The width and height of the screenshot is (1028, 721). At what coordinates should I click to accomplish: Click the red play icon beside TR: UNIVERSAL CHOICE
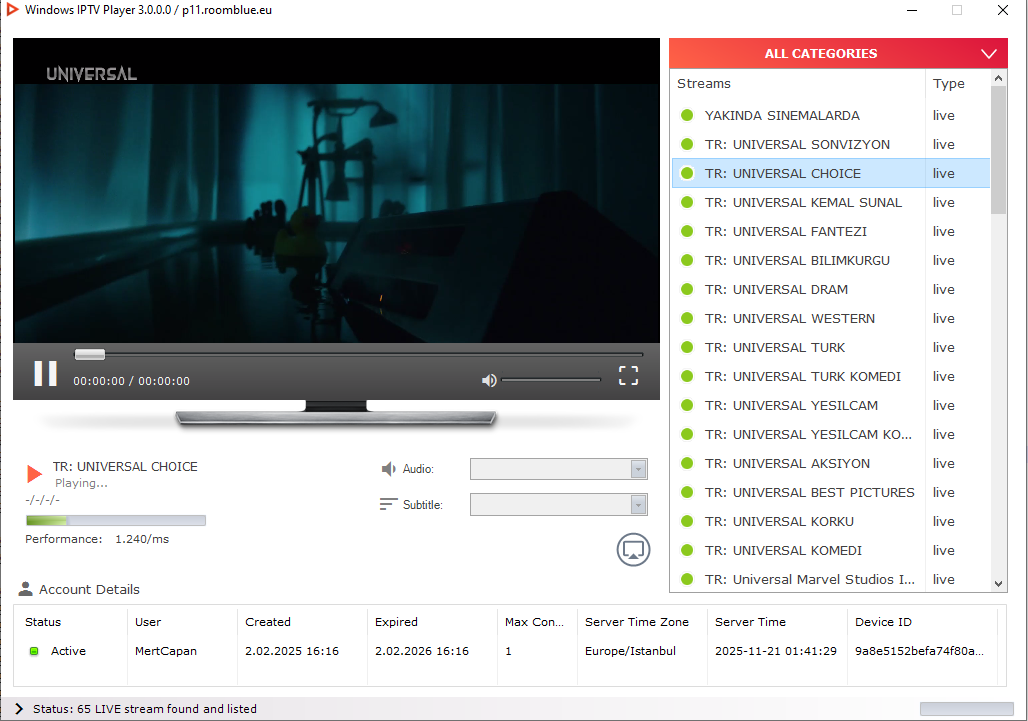click(34, 473)
